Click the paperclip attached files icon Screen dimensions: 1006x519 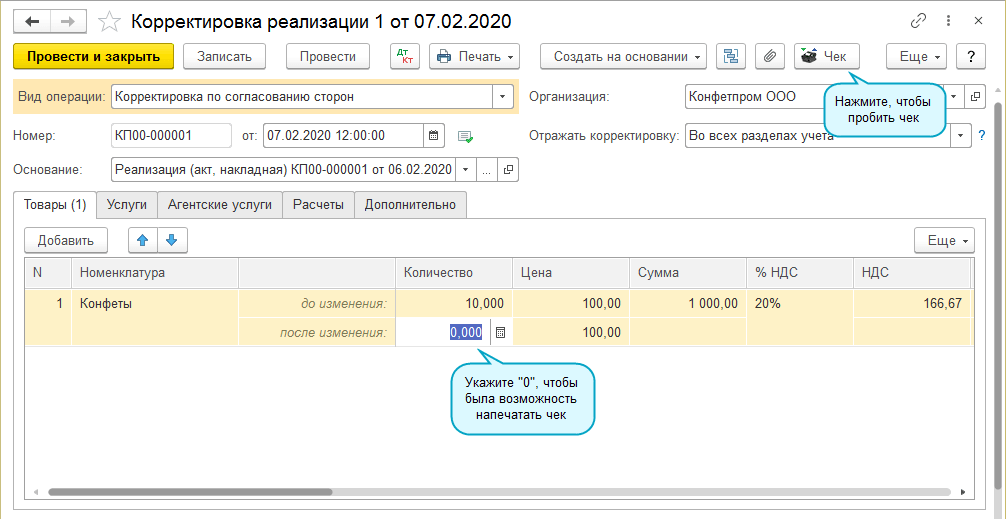pyautogui.click(x=769, y=57)
